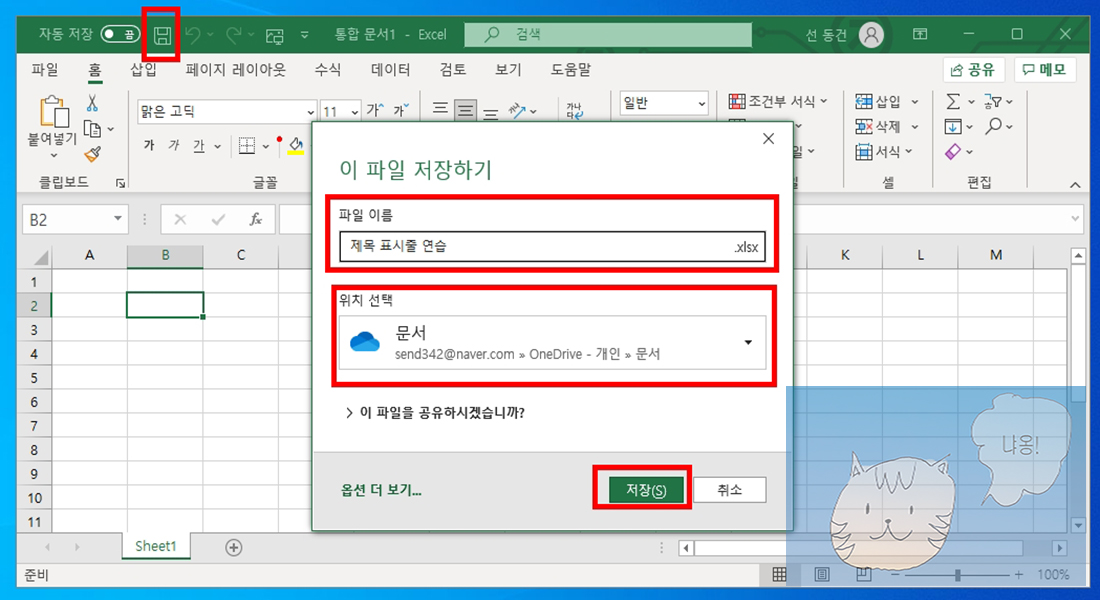Image resolution: width=1100 pixels, height=600 pixels.
Task: Toggle italic 가 formatting
Action: pos(174,145)
